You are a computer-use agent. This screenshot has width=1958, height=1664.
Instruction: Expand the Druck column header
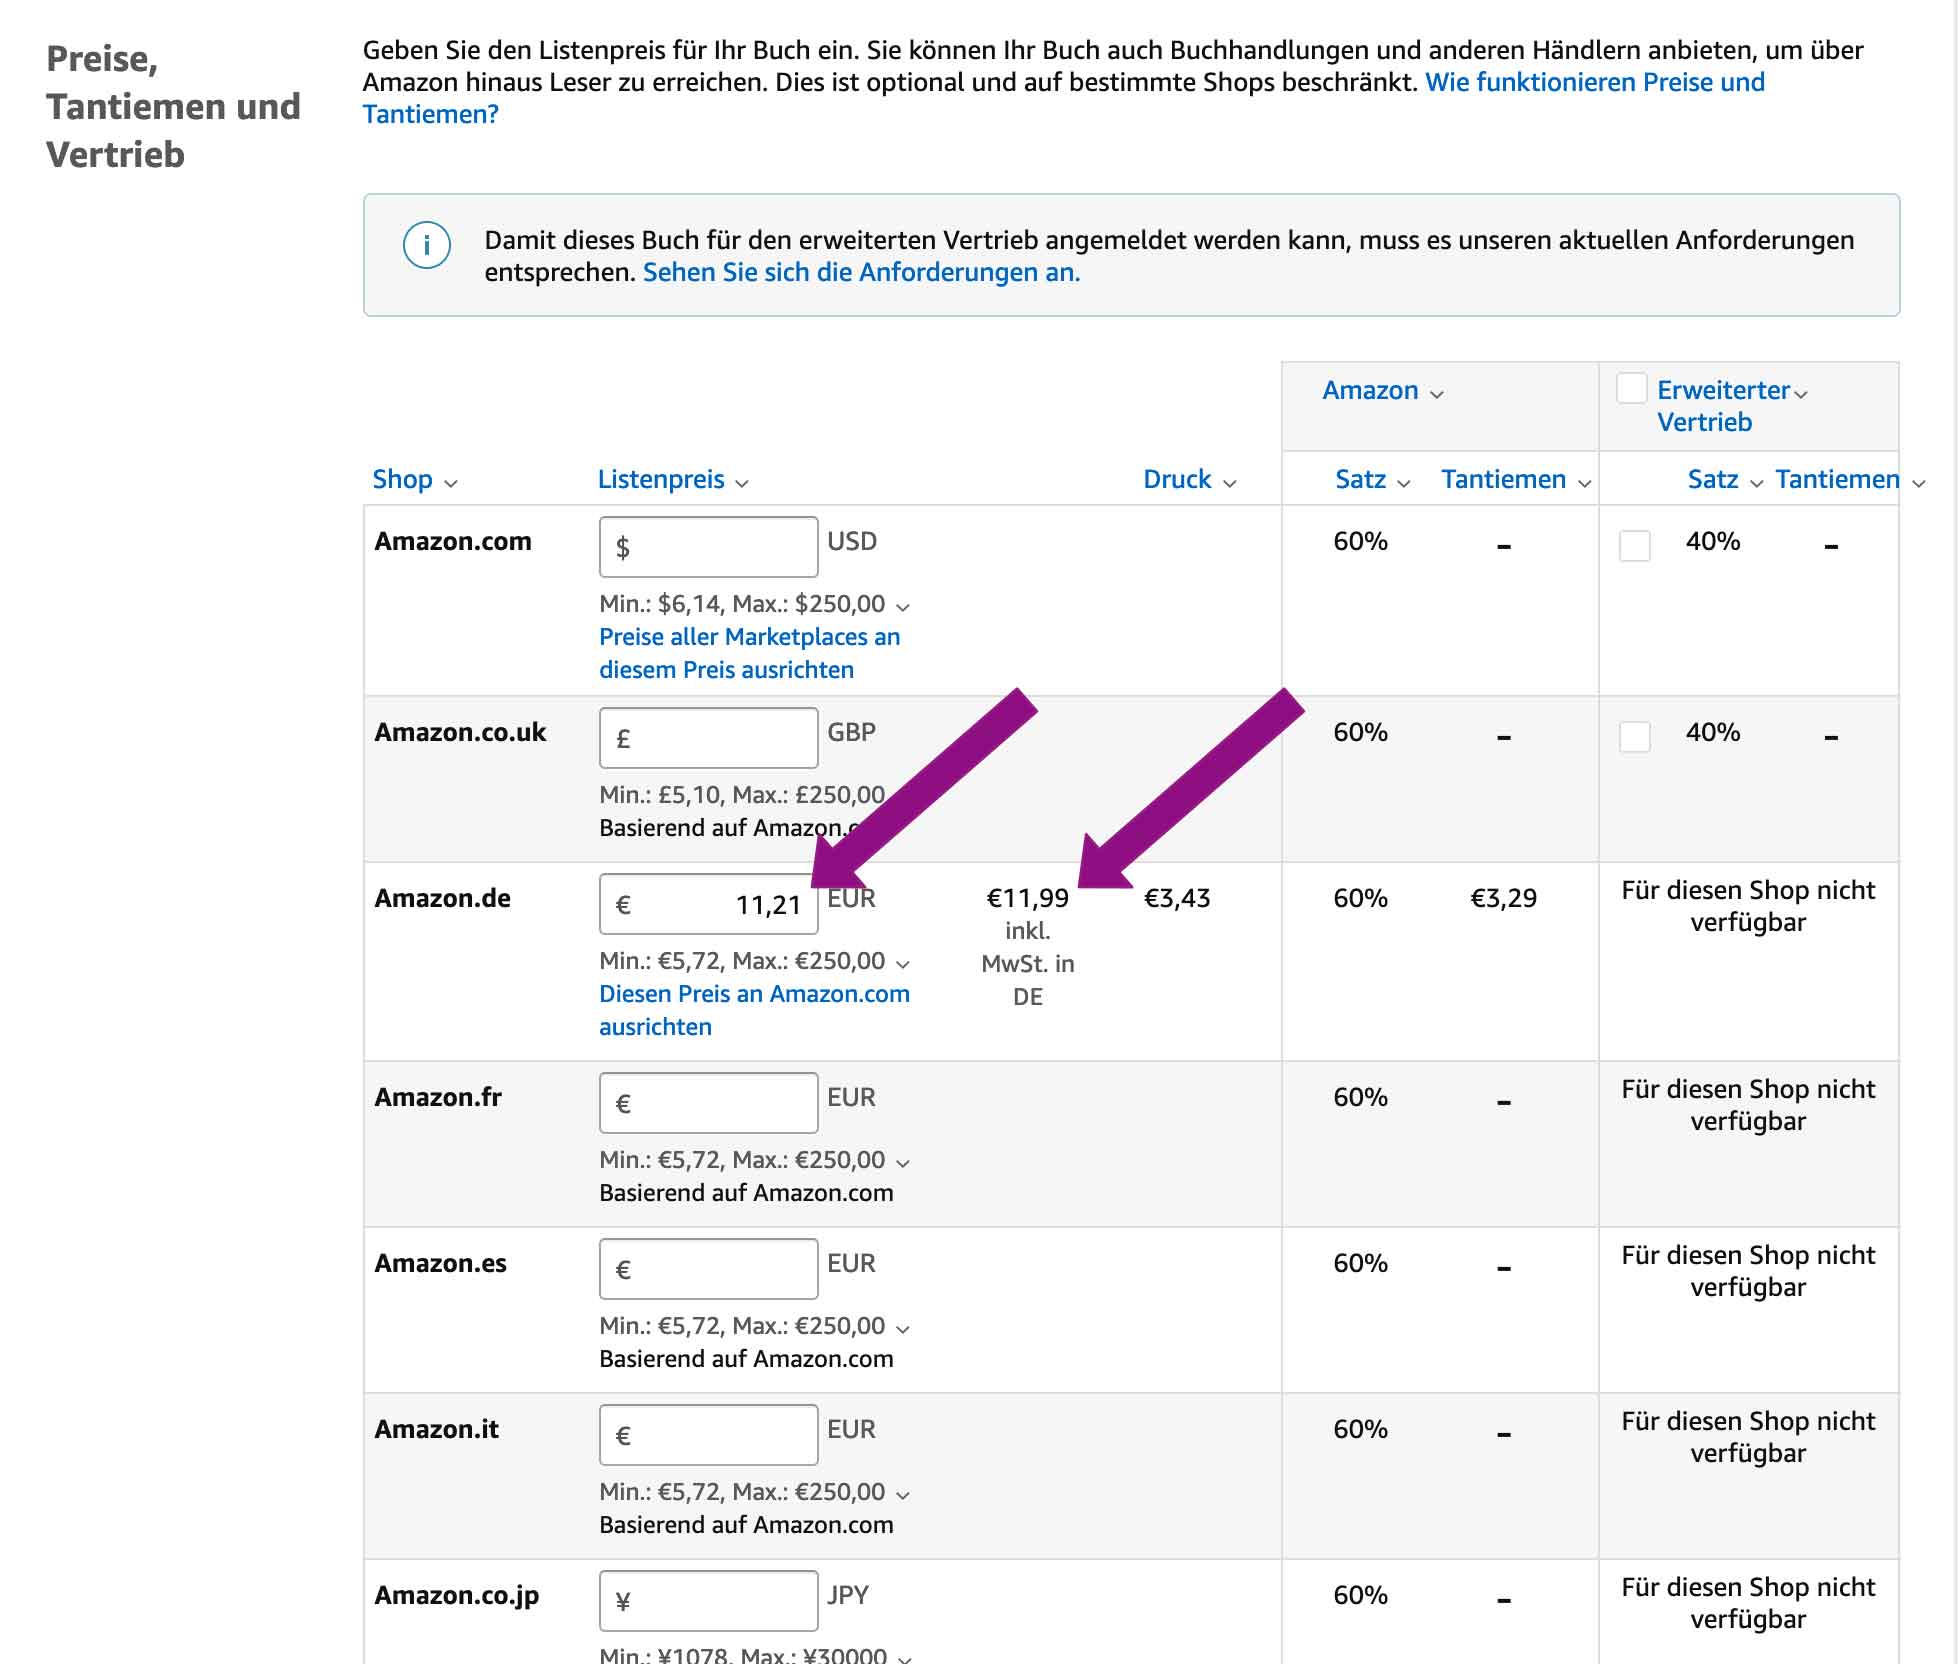click(1229, 483)
